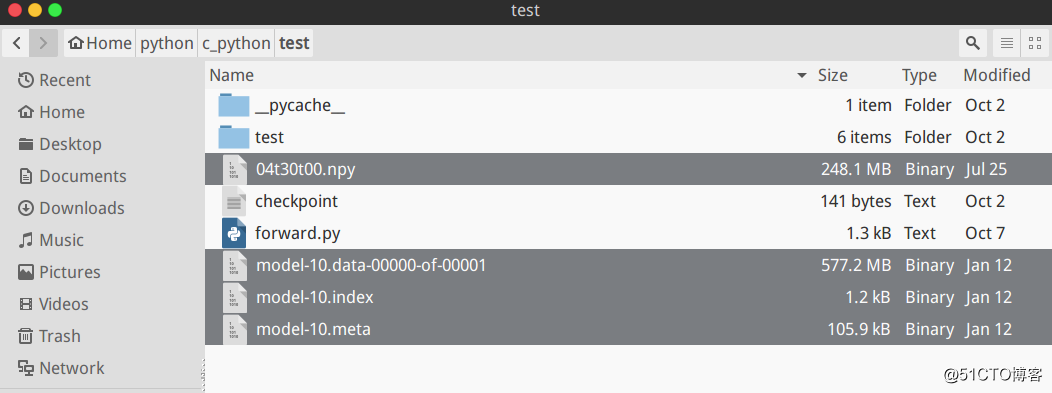The image size is (1052, 393).
Task: Go back with the left arrow
Action: [x=17, y=44]
